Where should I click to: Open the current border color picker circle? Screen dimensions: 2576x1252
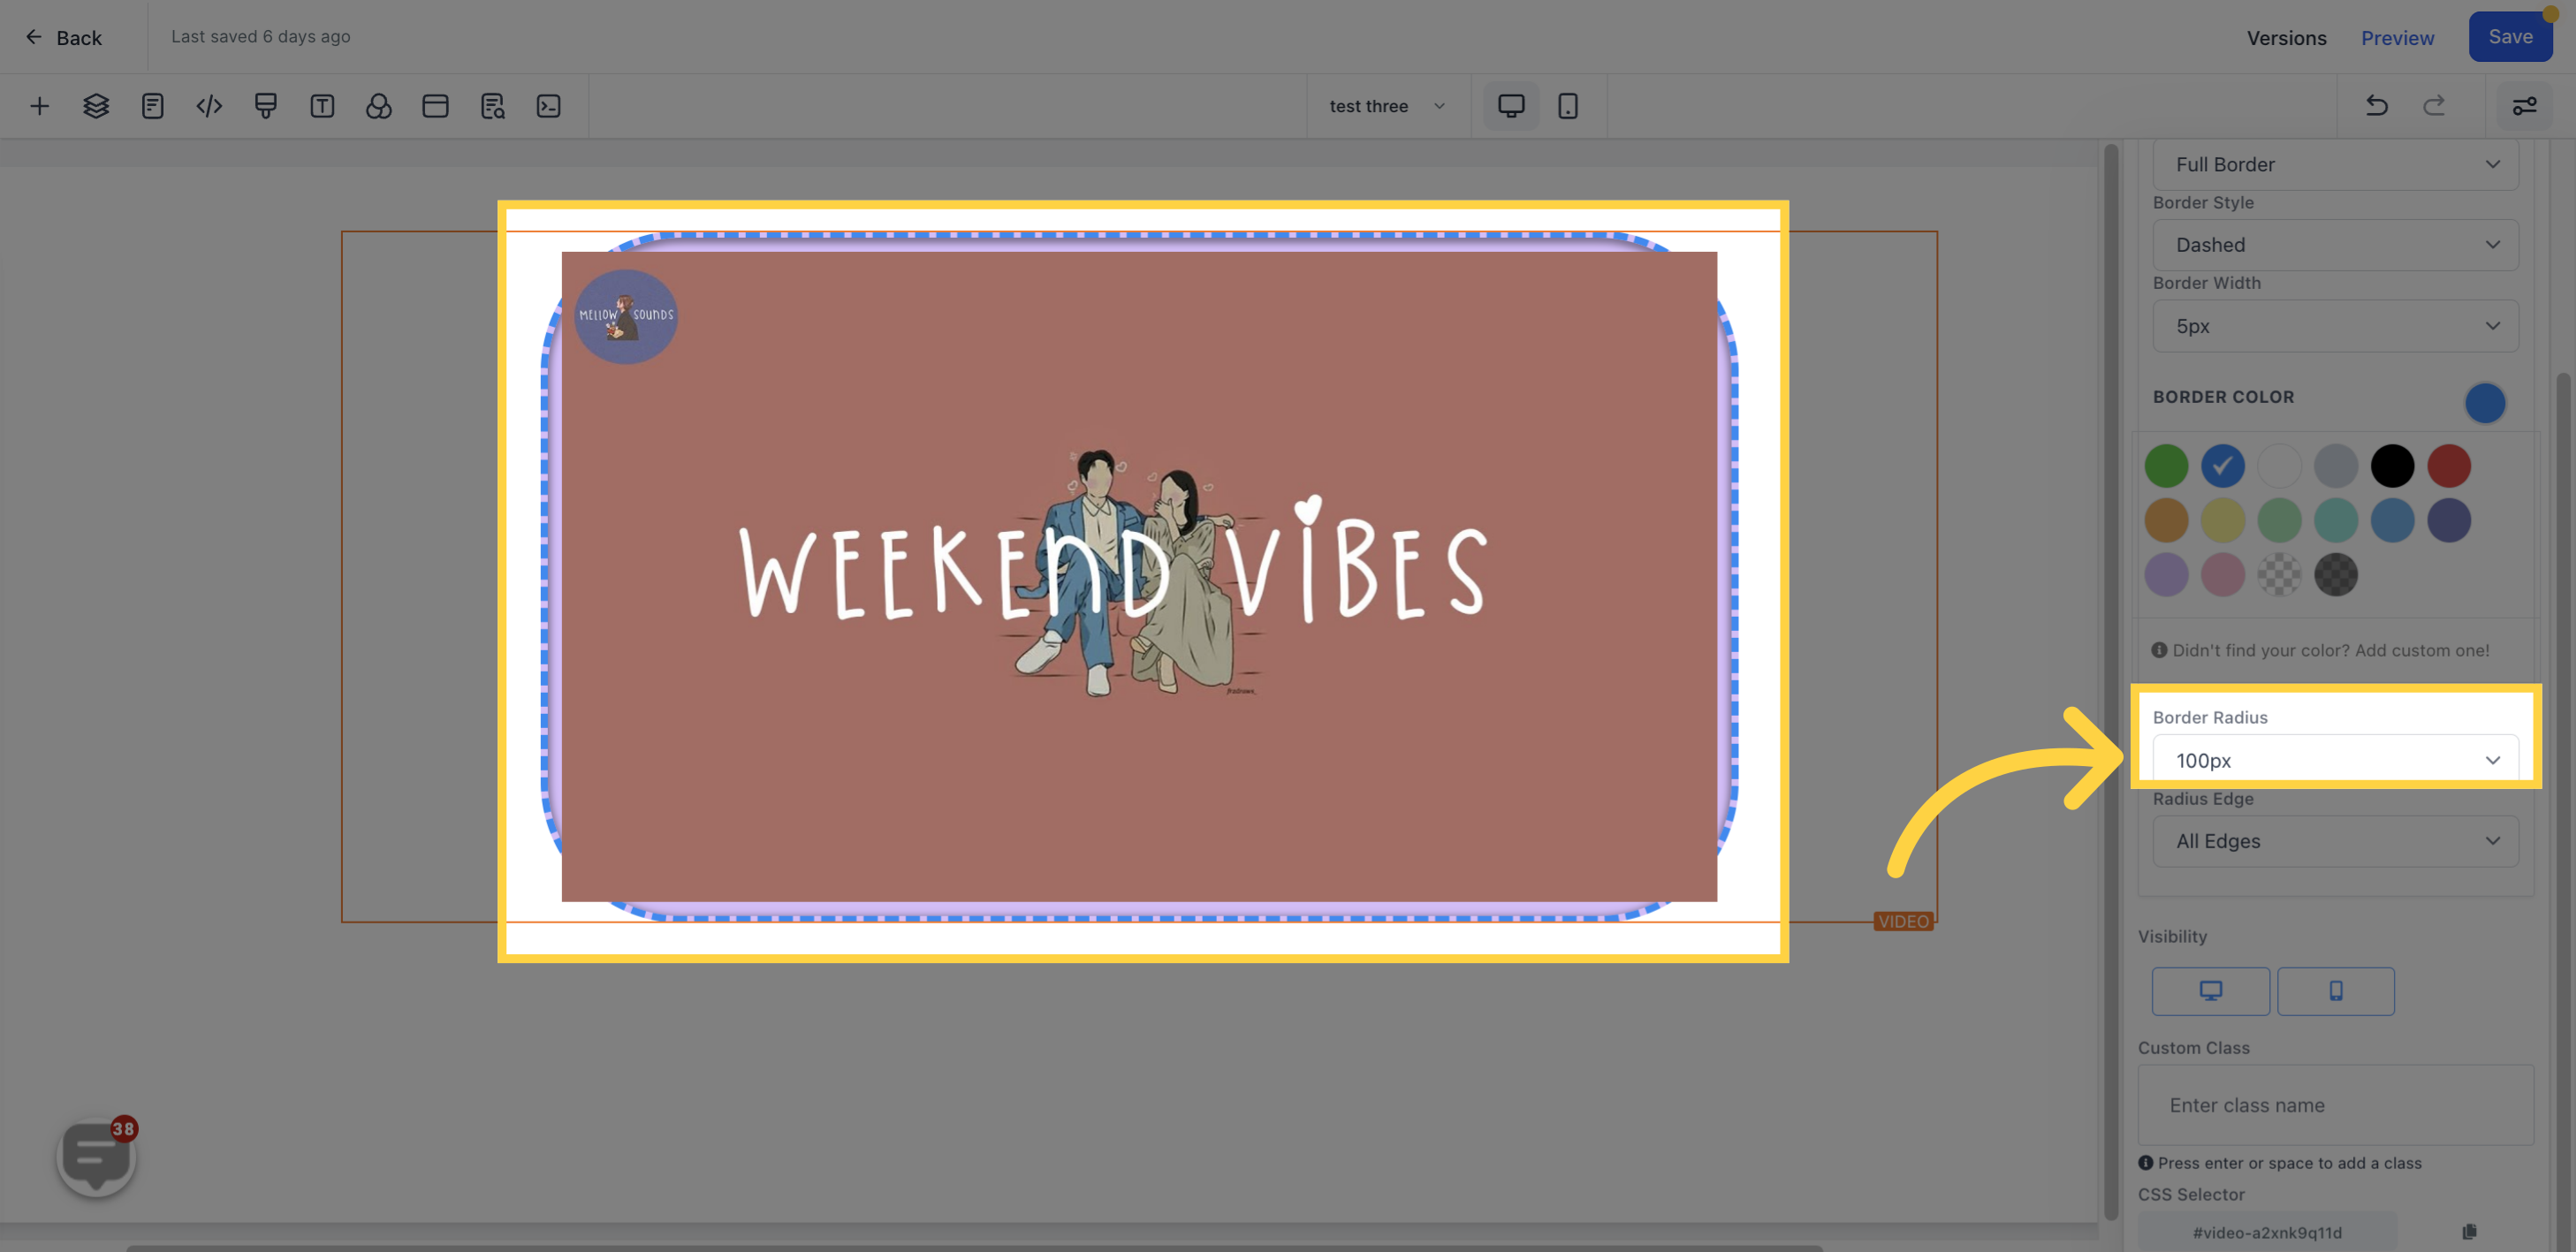[x=2484, y=403]
